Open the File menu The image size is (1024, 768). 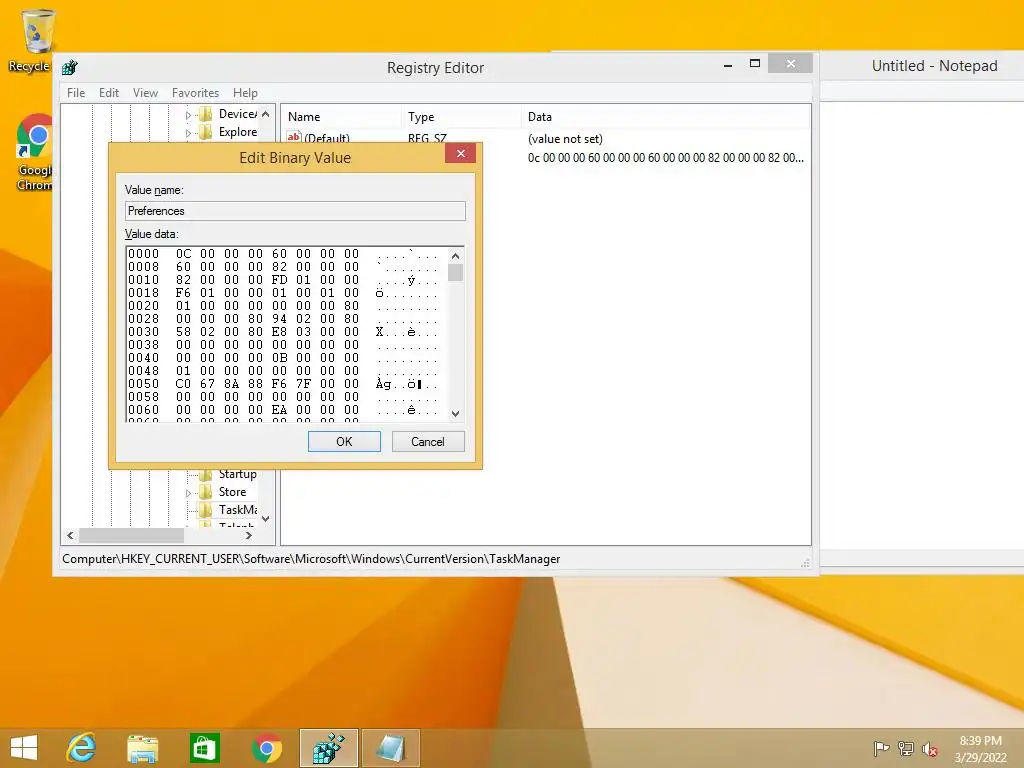pos(76,93)
